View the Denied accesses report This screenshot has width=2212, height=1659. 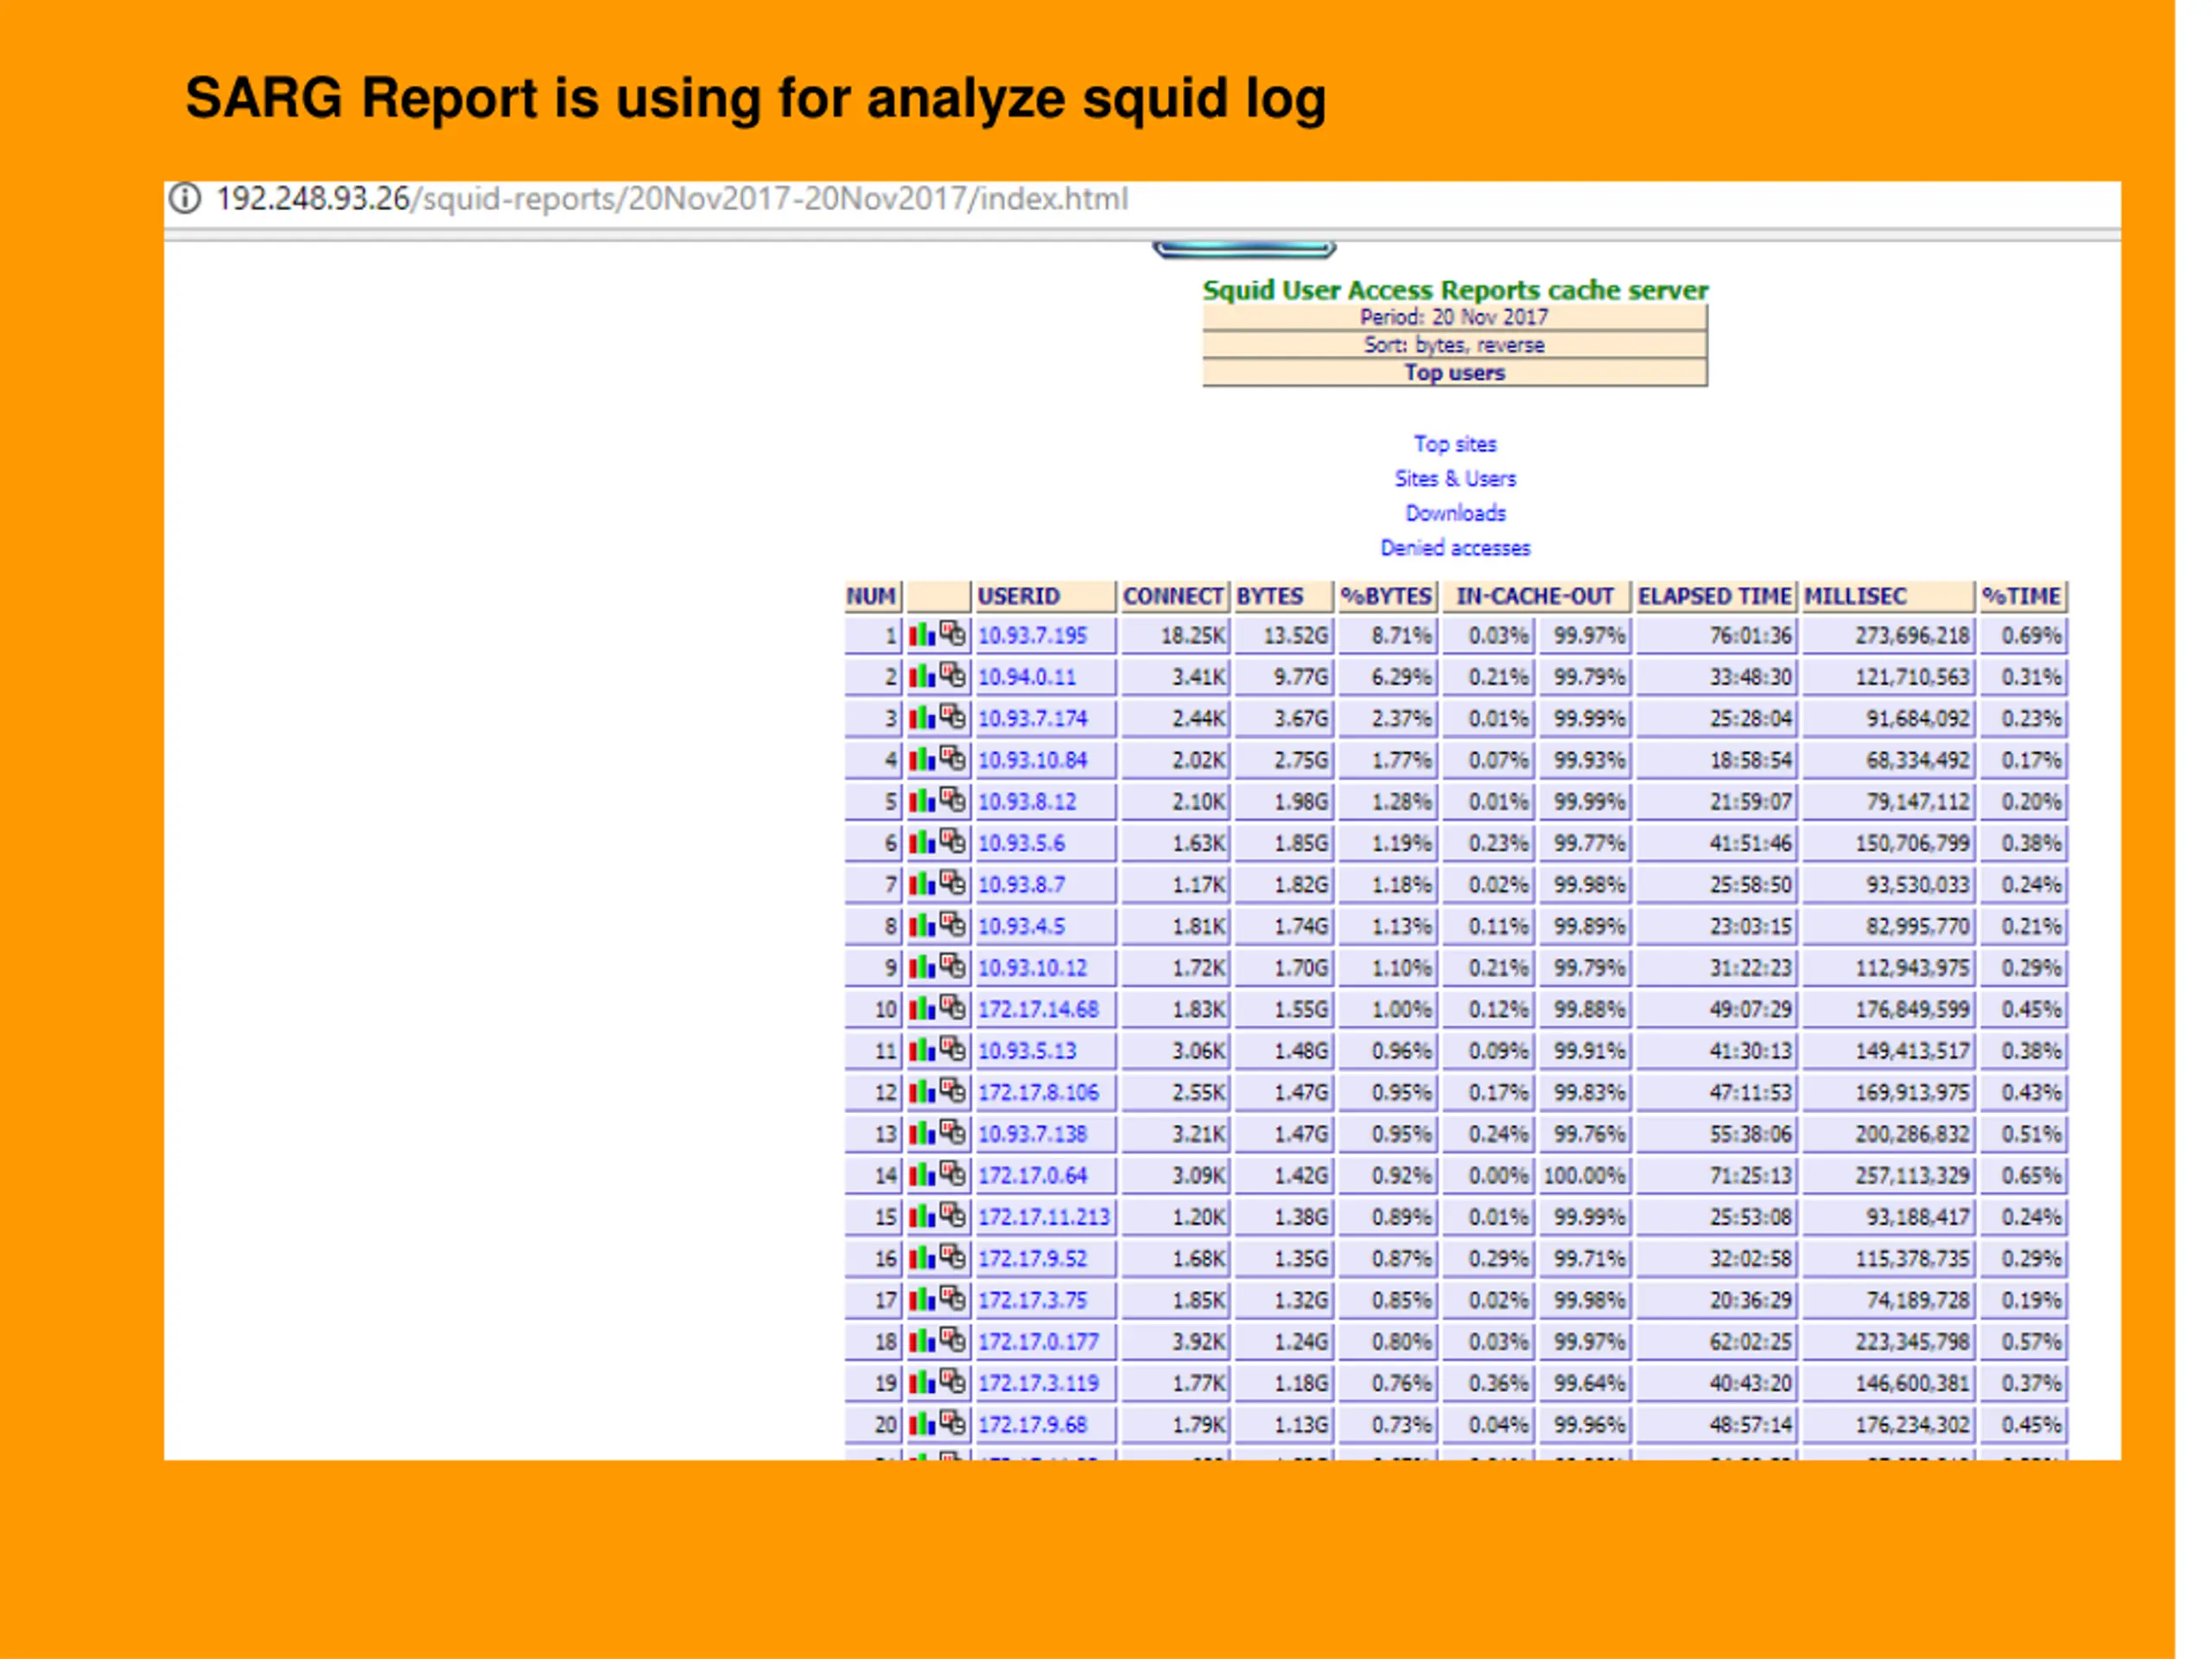pos(1454,549)
